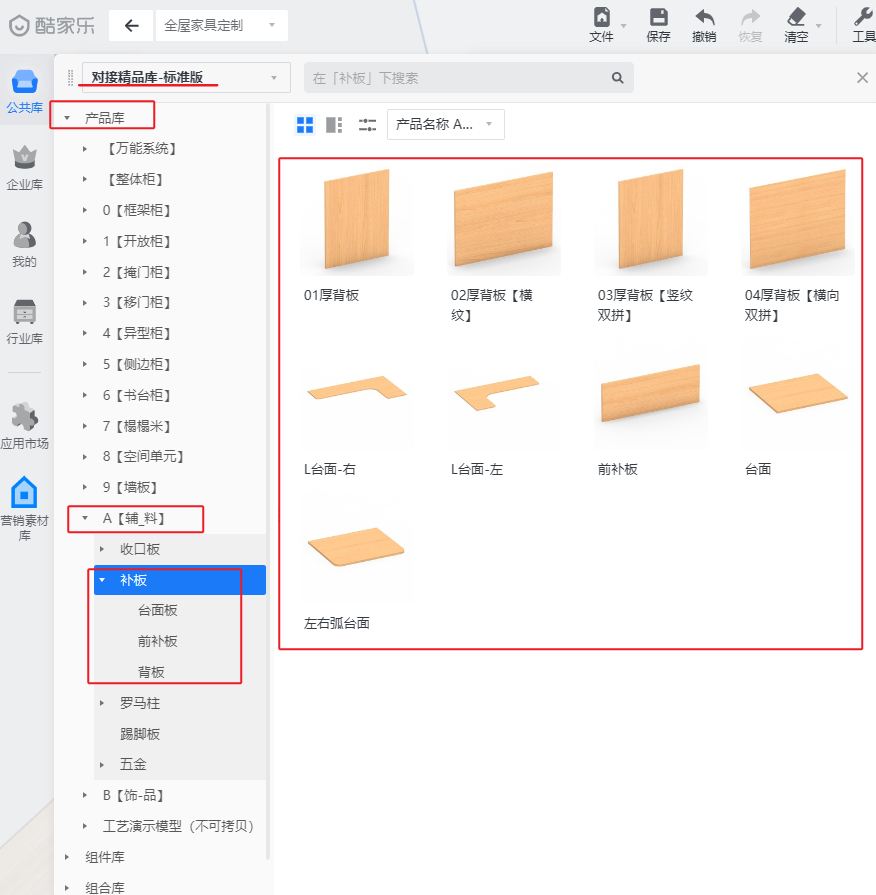Open the Tools (工具) wrench icon

click(862, 18)
